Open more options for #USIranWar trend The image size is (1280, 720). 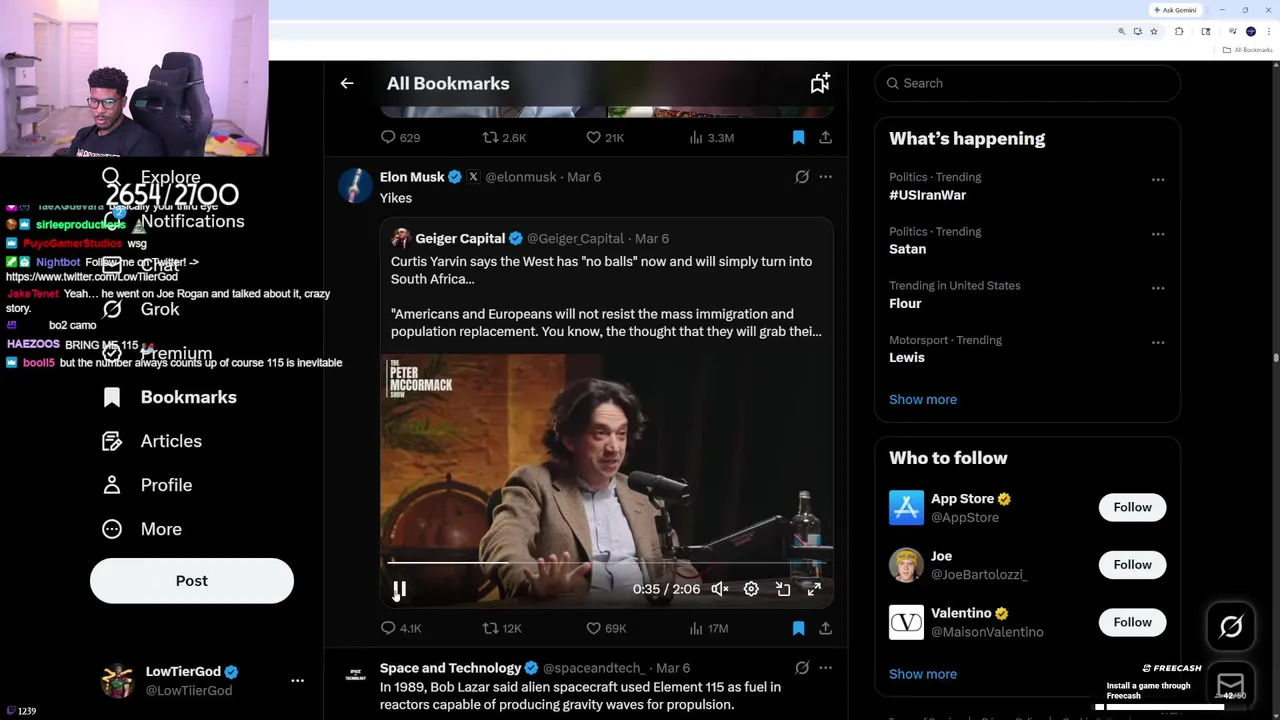1158,180
